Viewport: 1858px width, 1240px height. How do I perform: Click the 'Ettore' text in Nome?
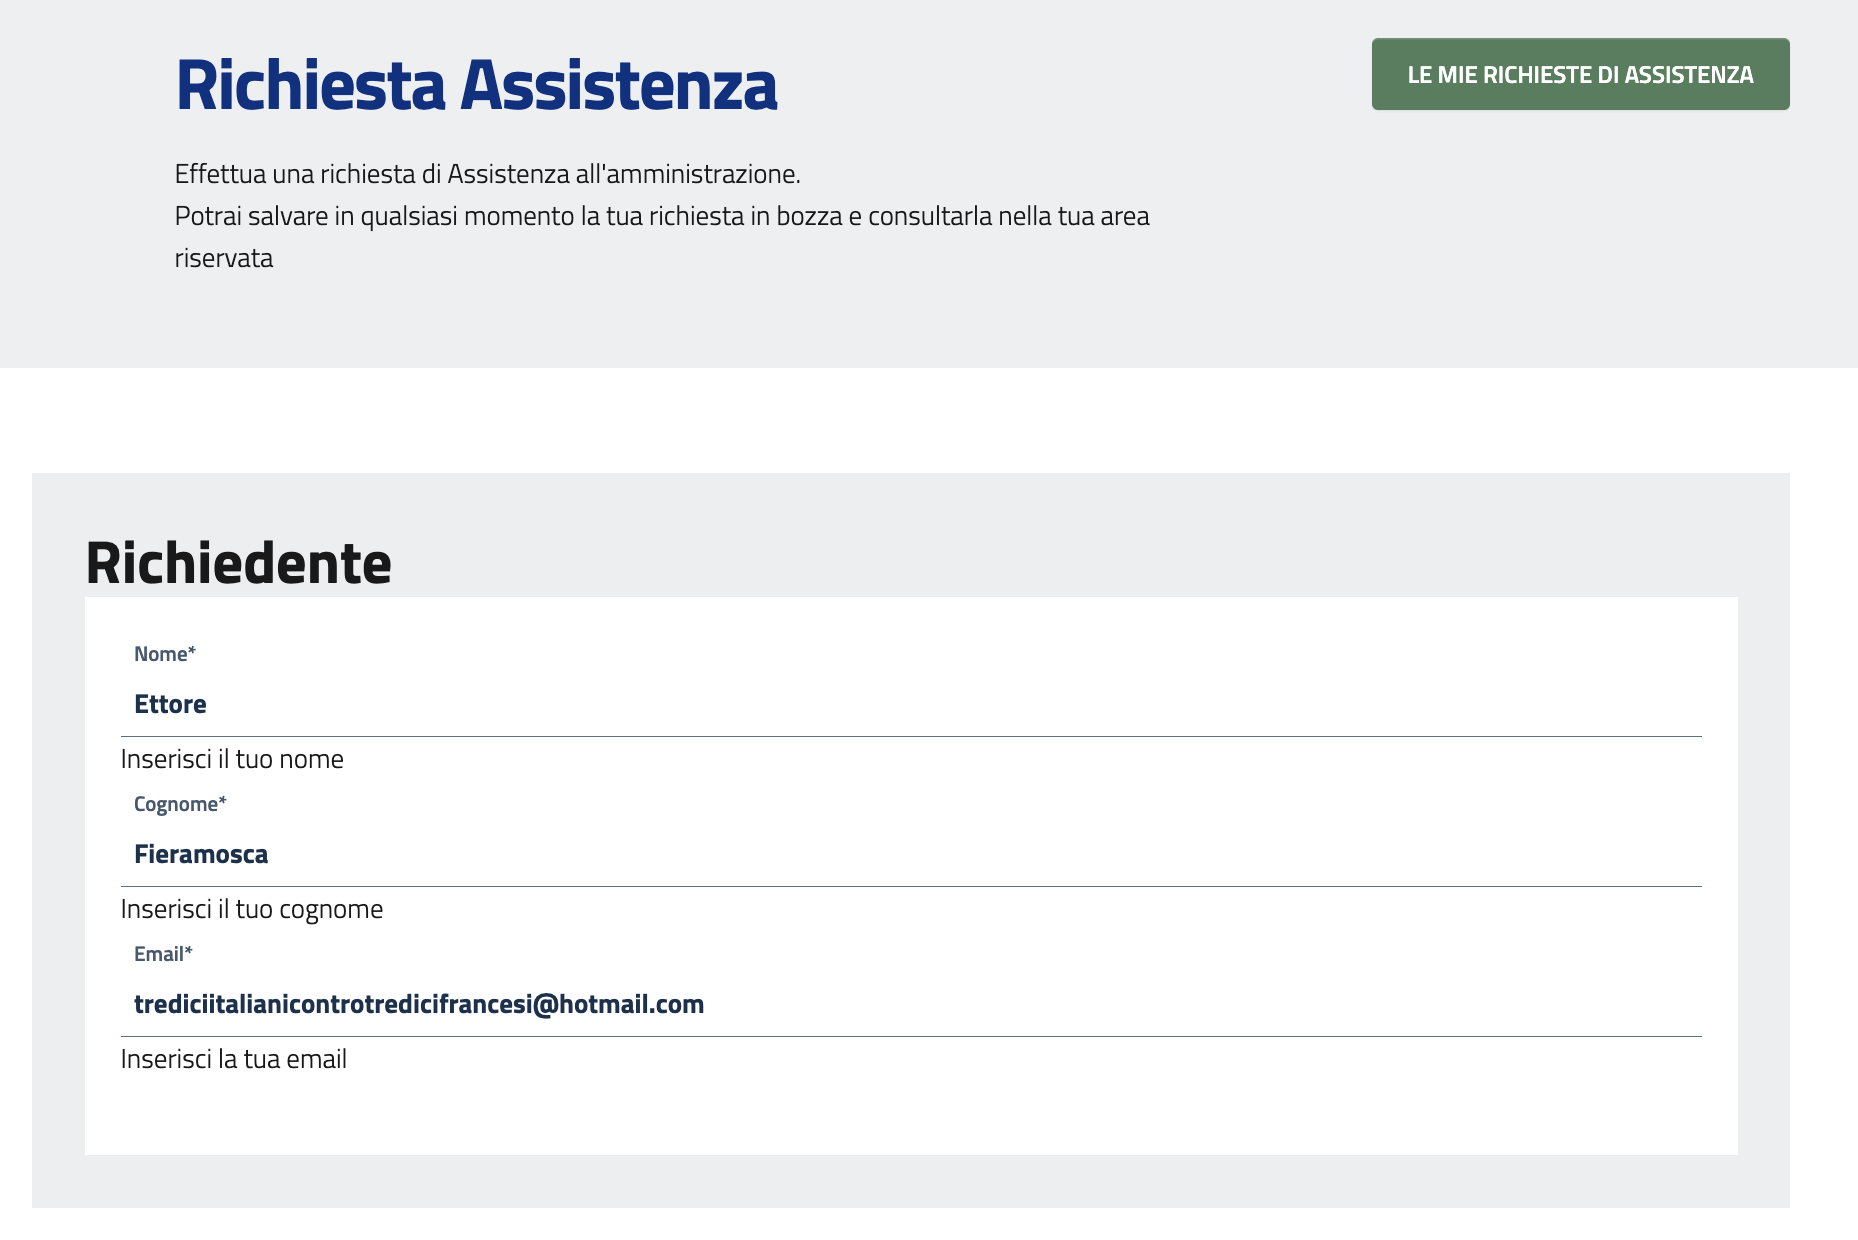(x=170, y=704)
